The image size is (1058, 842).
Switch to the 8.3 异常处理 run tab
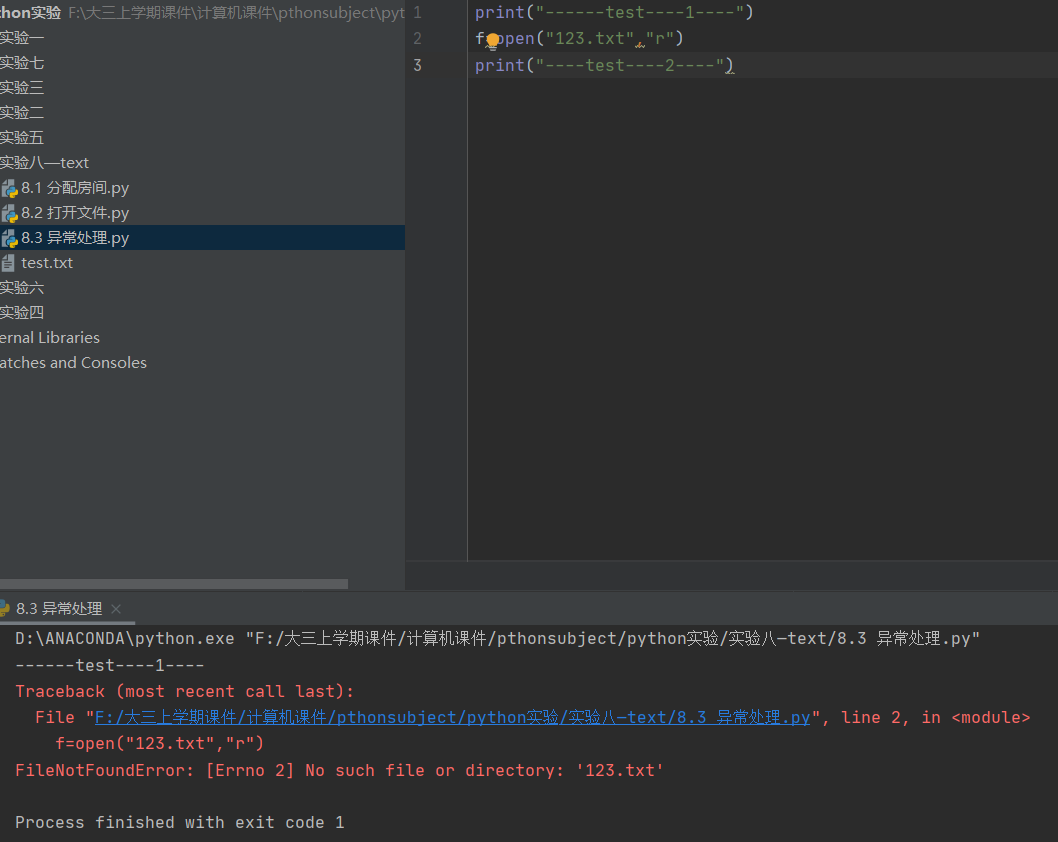59,609
